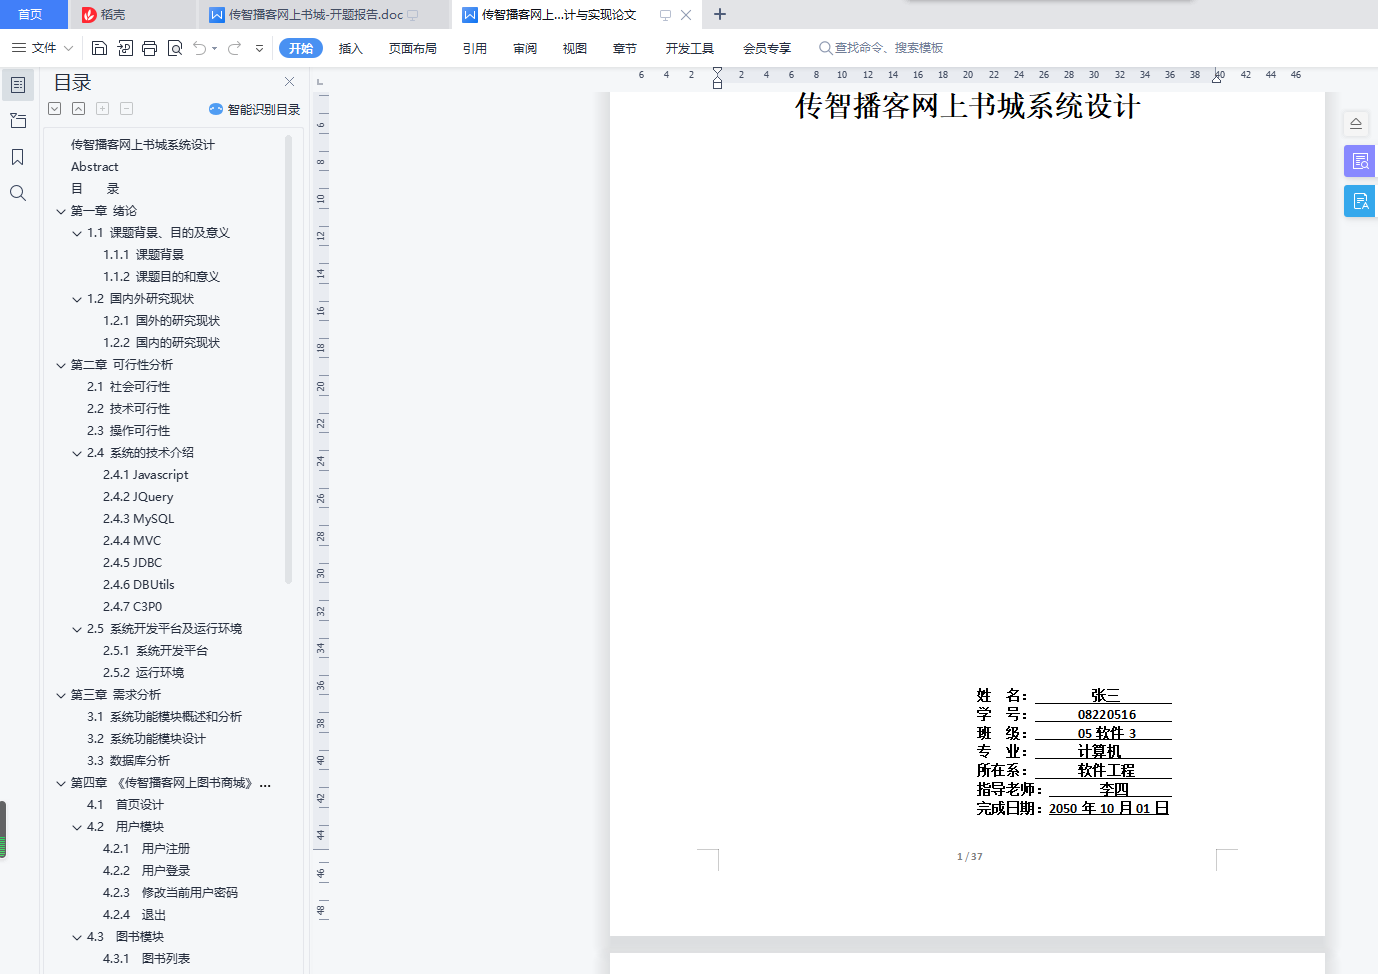This screenshot has width=1378, height=974.
Task: Go to outline entry 4.1 首页设计
Action: (x=125, y=805)
